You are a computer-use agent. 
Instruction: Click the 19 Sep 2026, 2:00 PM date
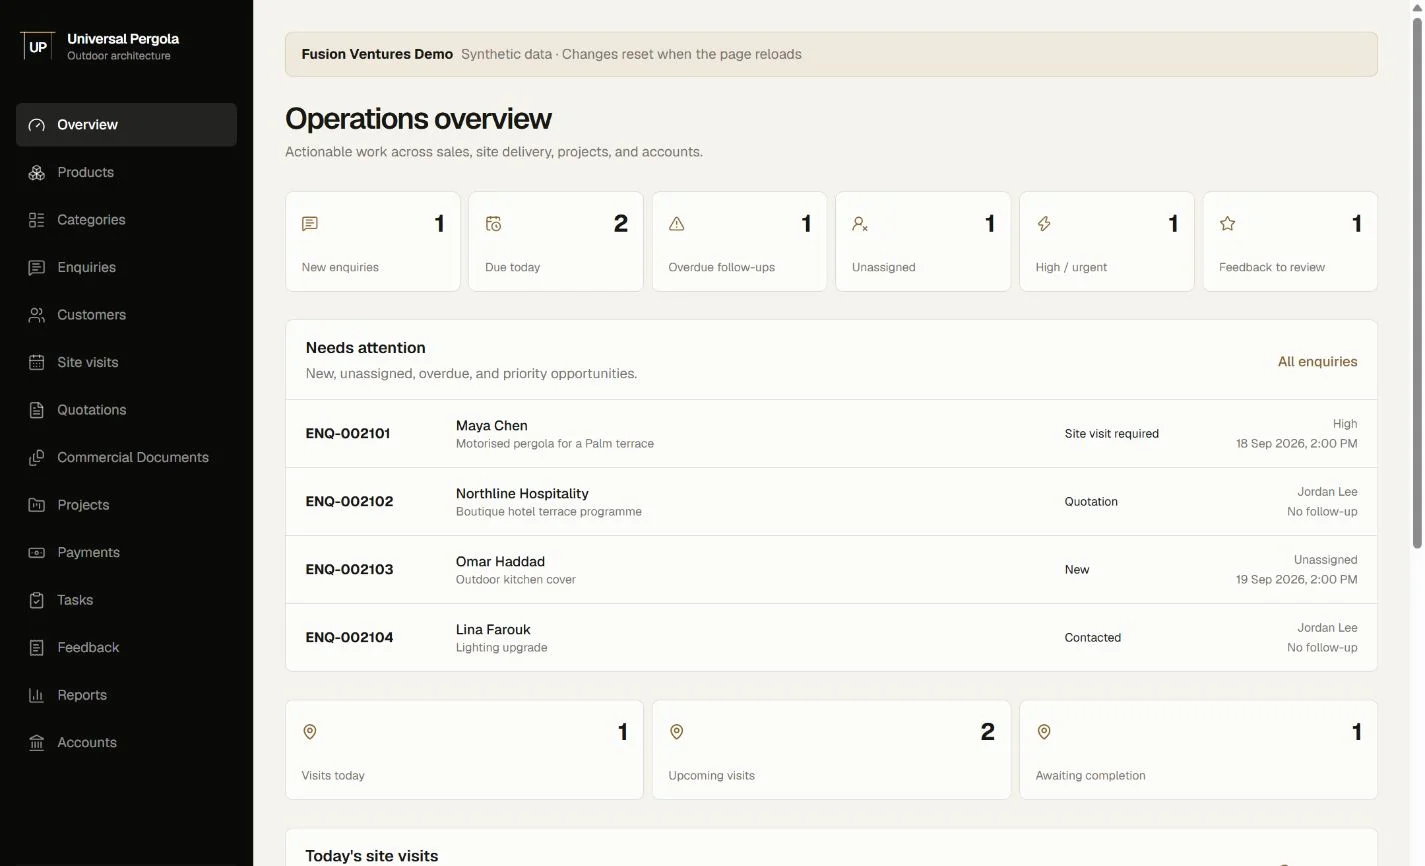tap(1296, 580)
